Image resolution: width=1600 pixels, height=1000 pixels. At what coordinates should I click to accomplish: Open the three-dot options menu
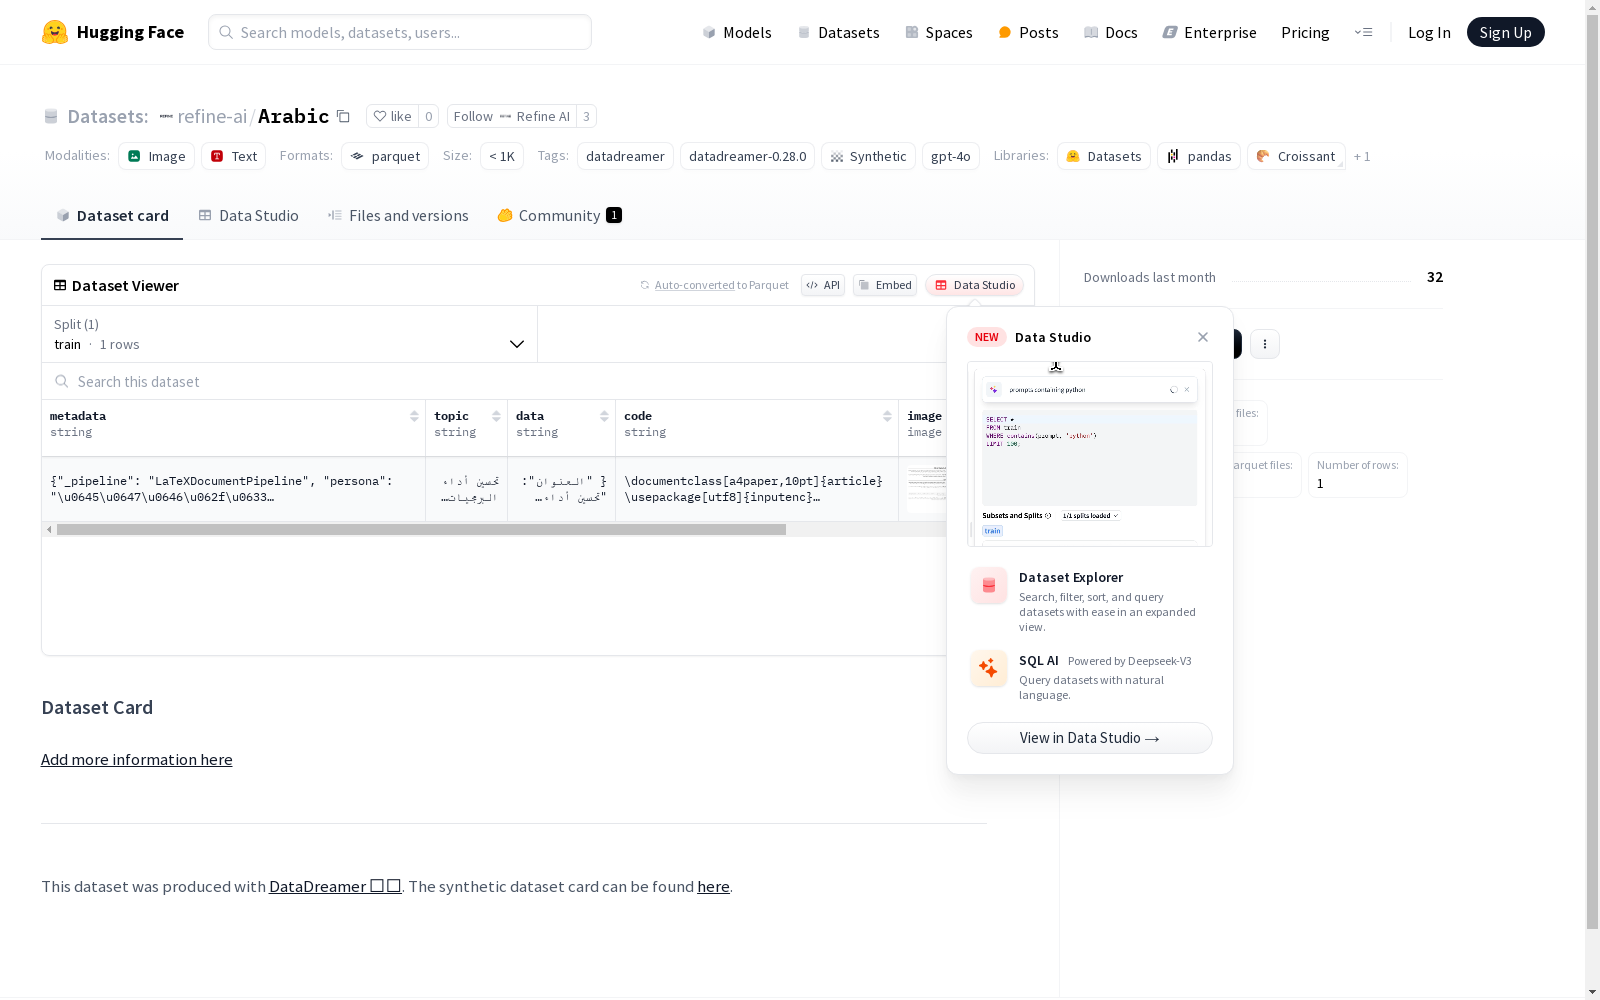click(1265, 344)
